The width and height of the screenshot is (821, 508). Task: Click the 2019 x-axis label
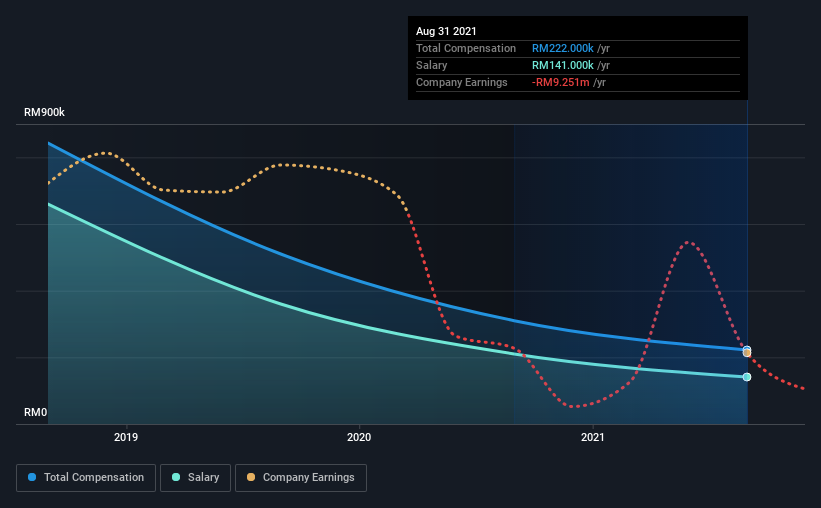tap(126, 437)
